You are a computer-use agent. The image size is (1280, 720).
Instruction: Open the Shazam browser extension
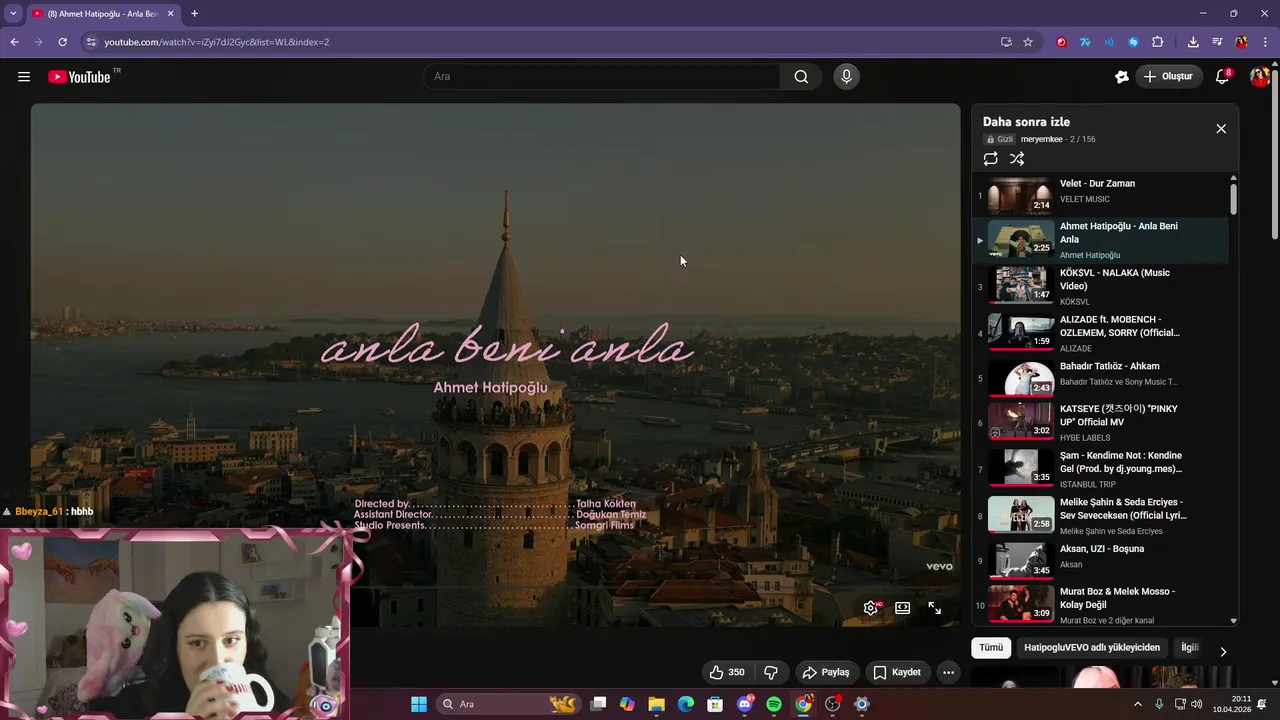pos(1133,42)
